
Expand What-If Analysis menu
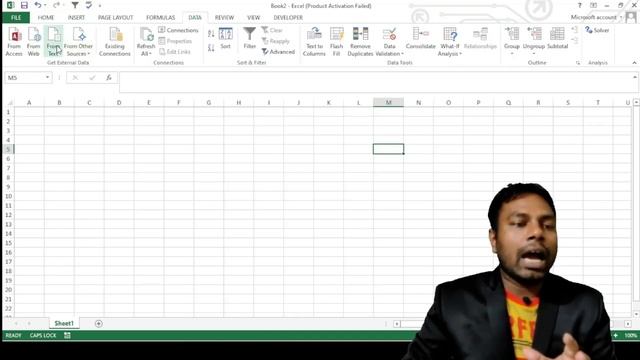click(x=450, y=42)
